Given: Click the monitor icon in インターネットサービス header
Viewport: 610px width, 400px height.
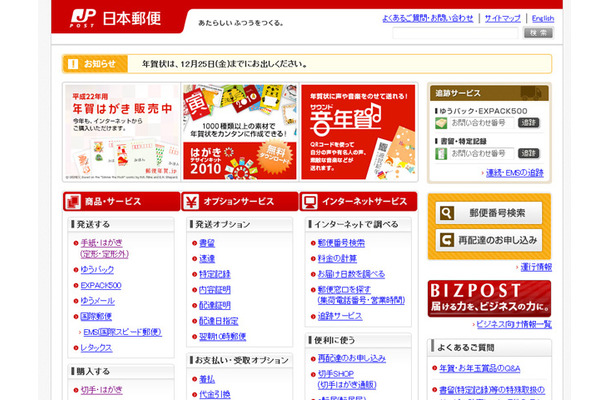Looking at the screenshot, I should pos(310,201).
